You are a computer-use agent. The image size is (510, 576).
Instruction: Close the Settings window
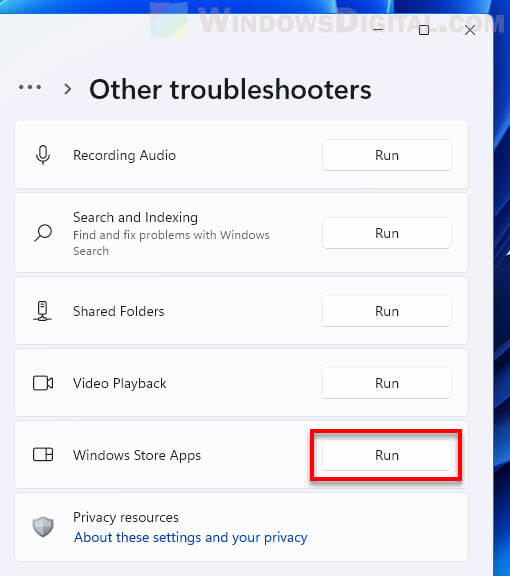click(x=470, y=30)
